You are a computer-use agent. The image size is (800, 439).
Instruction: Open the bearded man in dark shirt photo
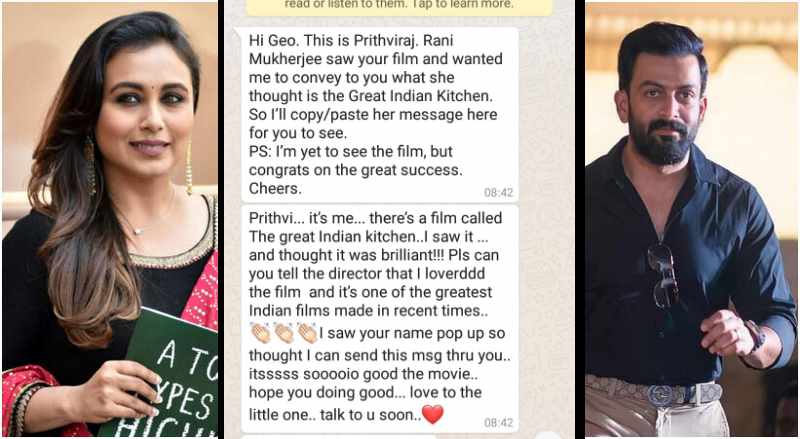tap(691, 220)
